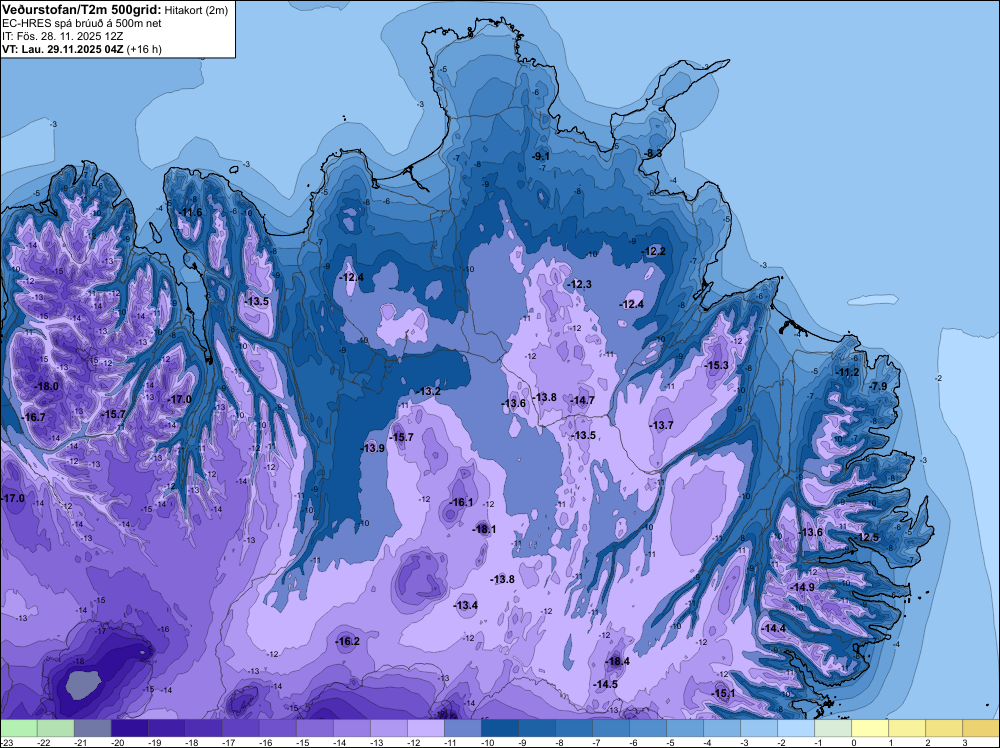Select the -9.1 temperature value
The height and width of the screenshot is (748, 1000).
pos(541,156)
